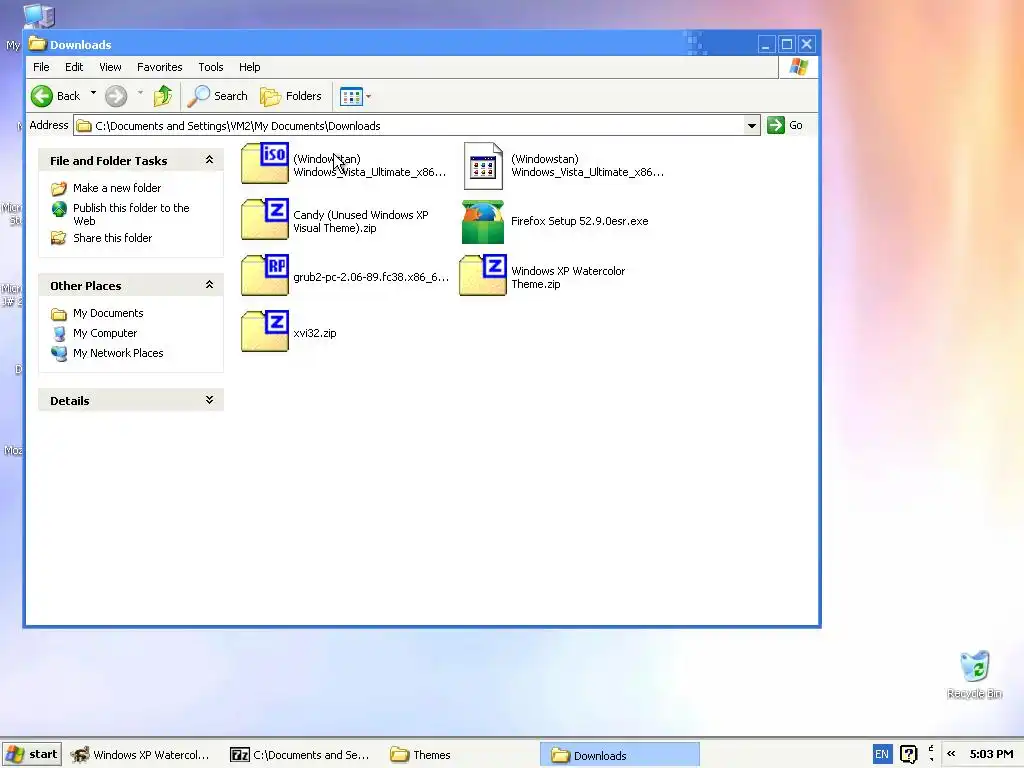The width and height of the screenshot is (1024, 768).
Task: Click the grayed Forward arrow icon
Action: [x=116, y=96]
